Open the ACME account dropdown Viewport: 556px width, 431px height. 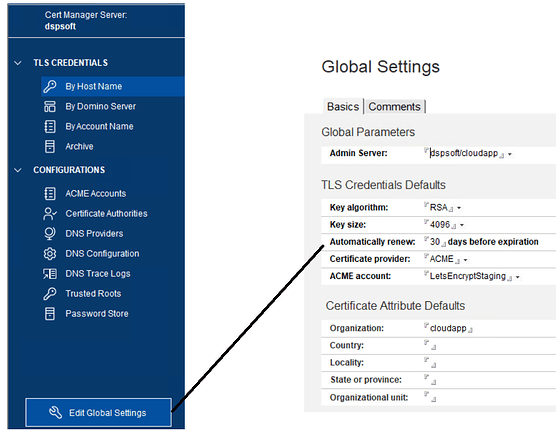pos(517,277)
